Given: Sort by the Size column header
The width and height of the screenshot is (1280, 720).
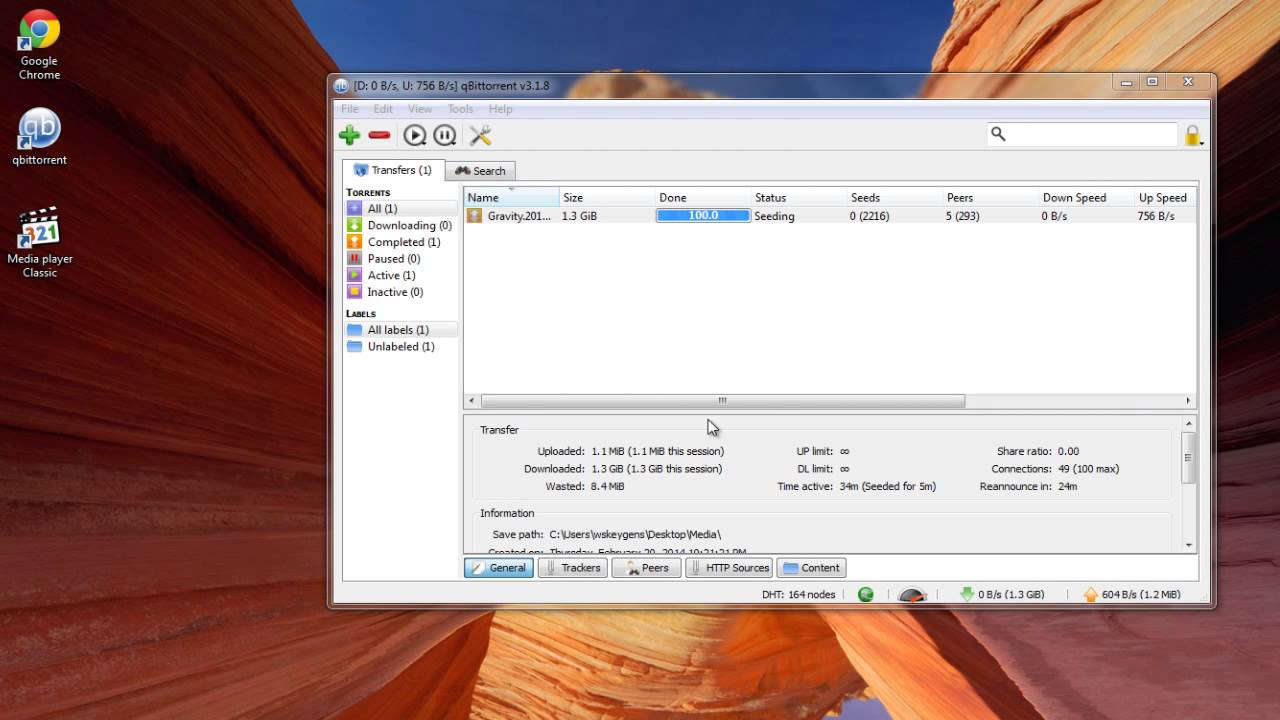Looking at the screenshot, I should click(x=607, y=197).
